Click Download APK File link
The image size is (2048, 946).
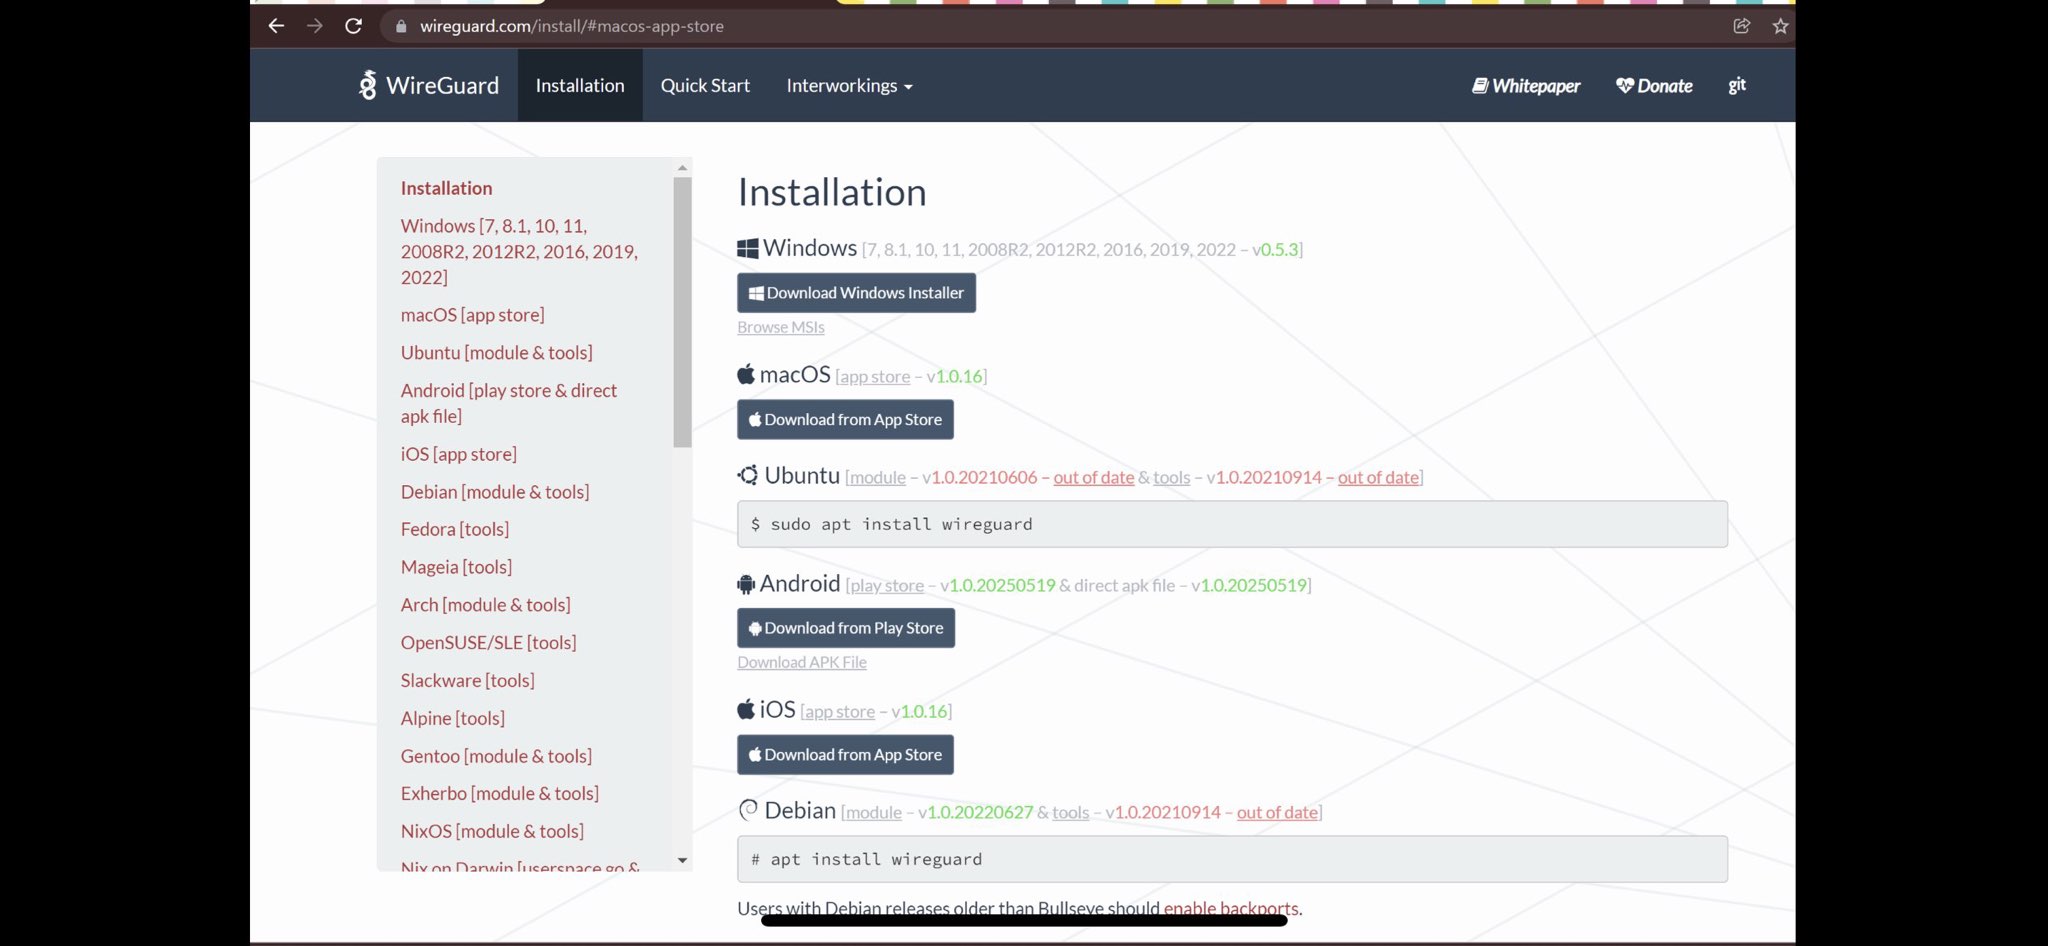pyautogui.click(x=802, y=662)
